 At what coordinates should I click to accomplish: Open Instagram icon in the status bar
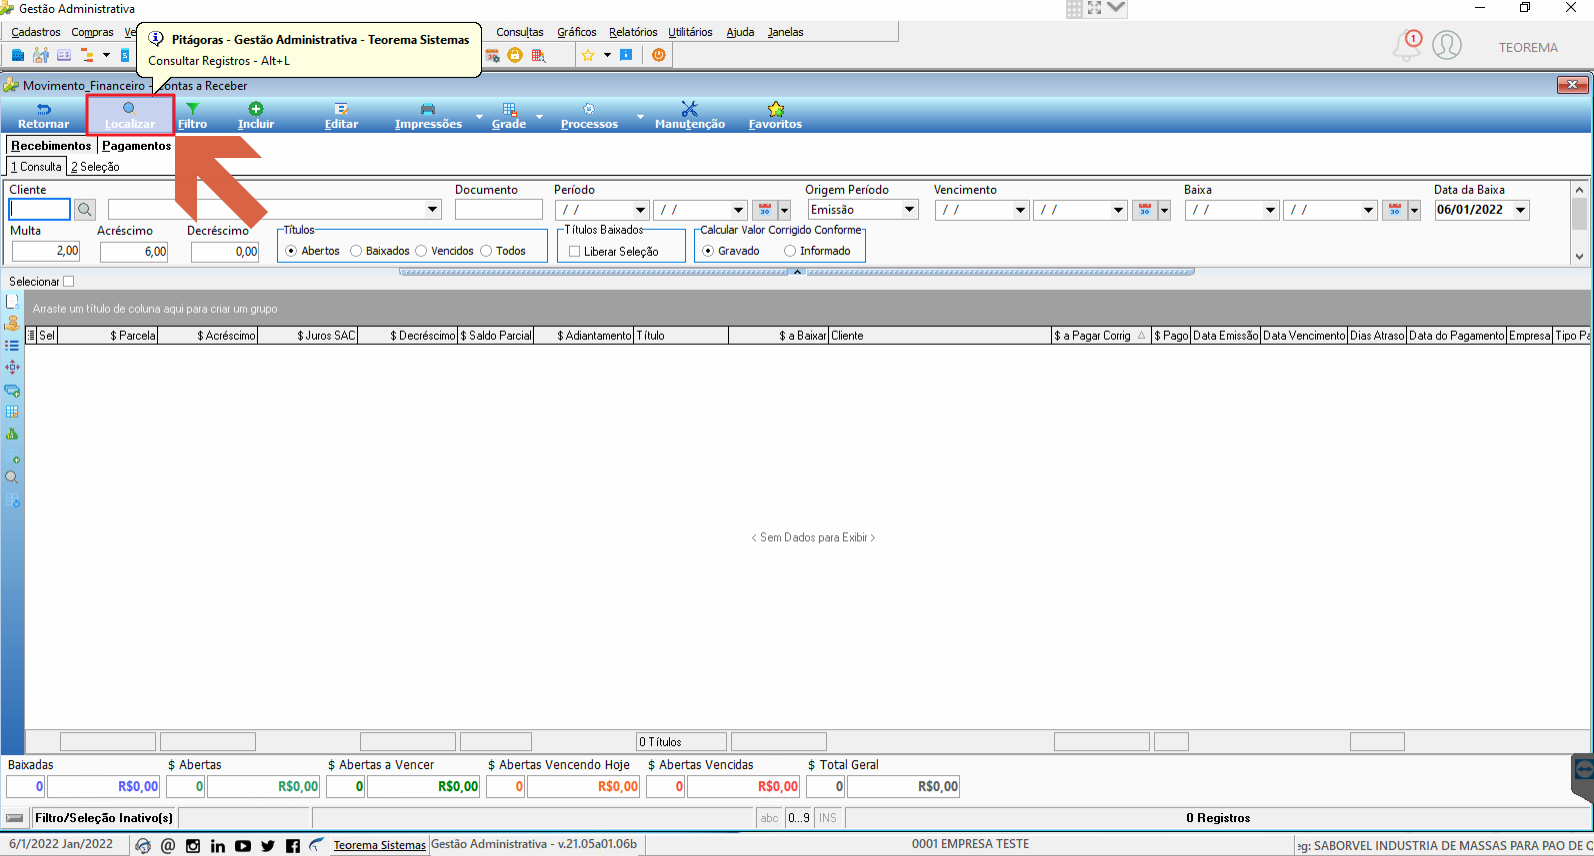click(193, 846)
